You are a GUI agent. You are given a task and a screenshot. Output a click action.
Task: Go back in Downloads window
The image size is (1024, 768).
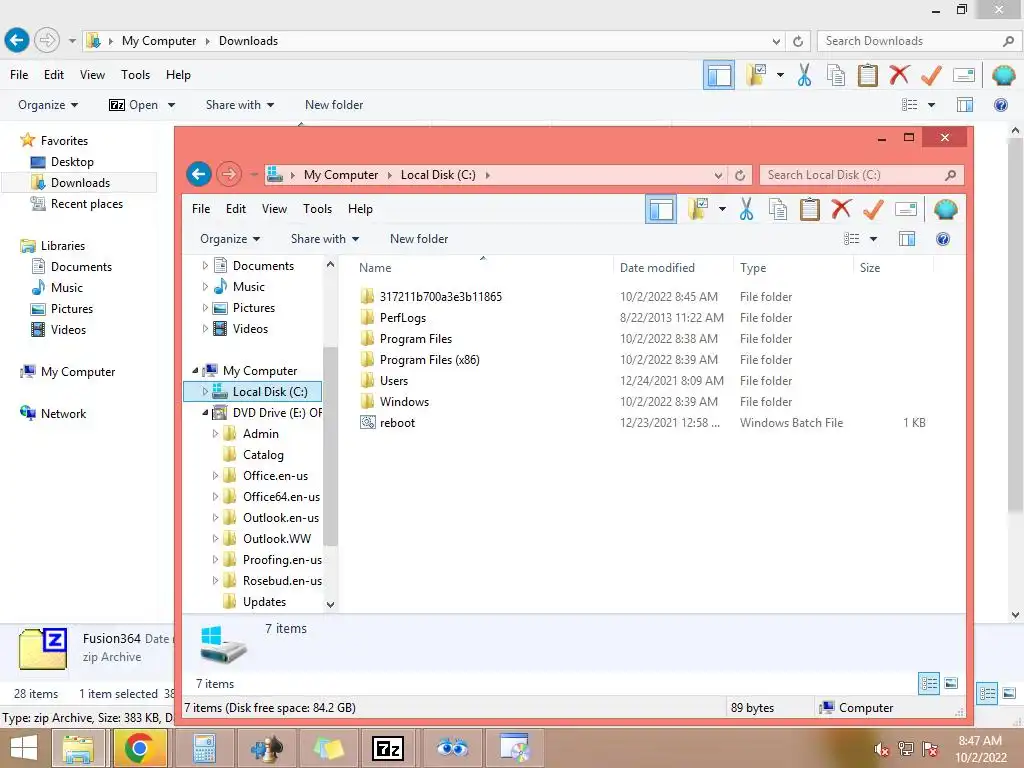[x=17, y=40]
